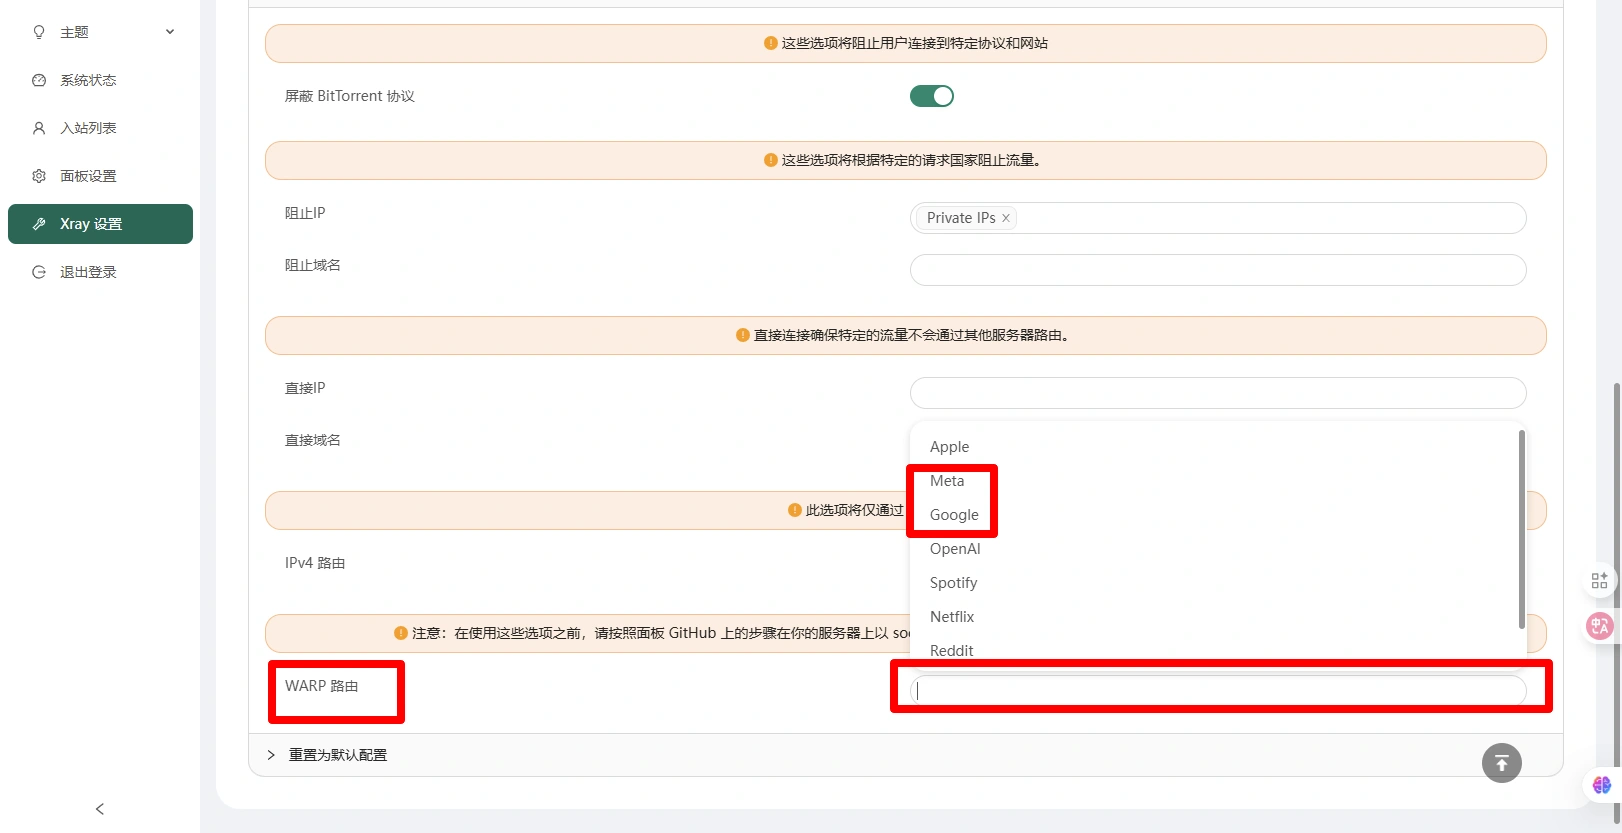1622x833 pixels.
Task: Open the 直接IP selection box
Action: click(x=1217, y=393)
